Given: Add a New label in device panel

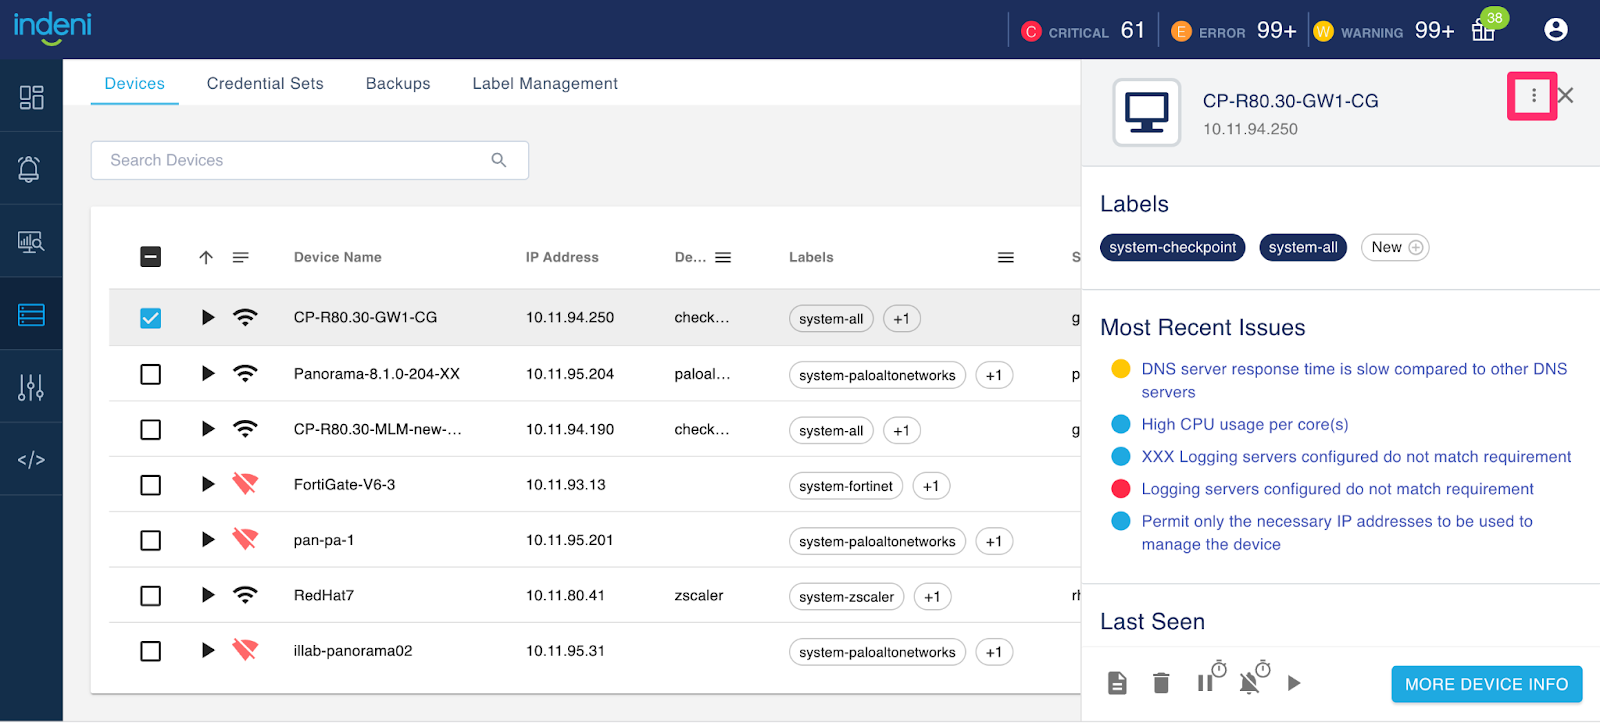Looking at the screenshot, I should [x=1395, y=247].
